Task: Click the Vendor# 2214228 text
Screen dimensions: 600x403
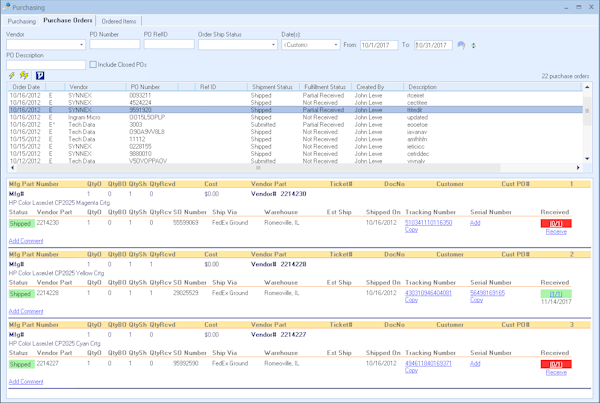Action: (x=279, y=264)
